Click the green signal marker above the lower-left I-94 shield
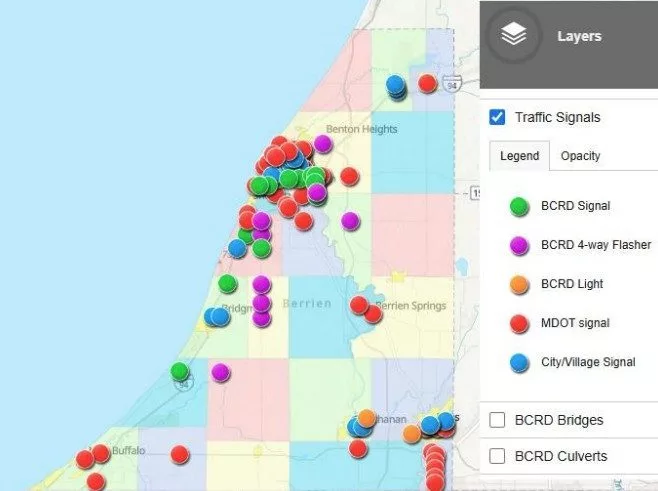 click(180, 371)
